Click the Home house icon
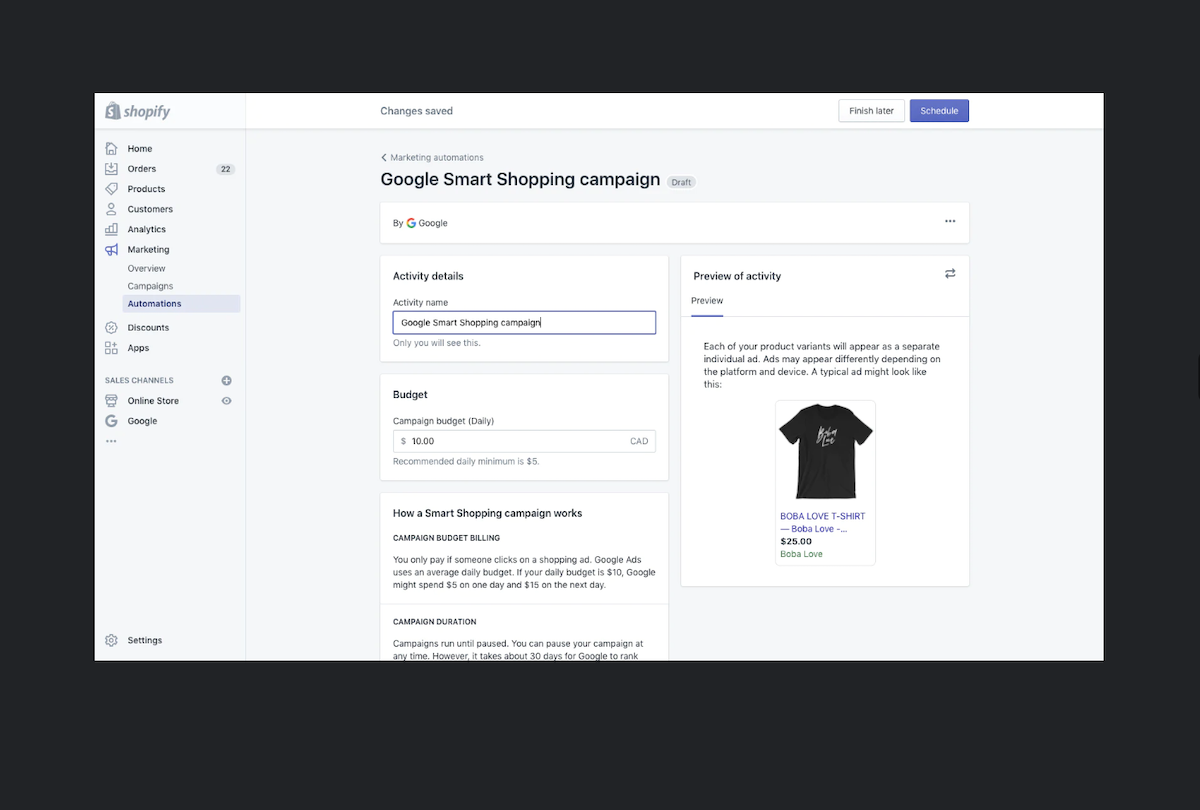Viewport: 1200px width, 810px height. [x=111, y=148]
